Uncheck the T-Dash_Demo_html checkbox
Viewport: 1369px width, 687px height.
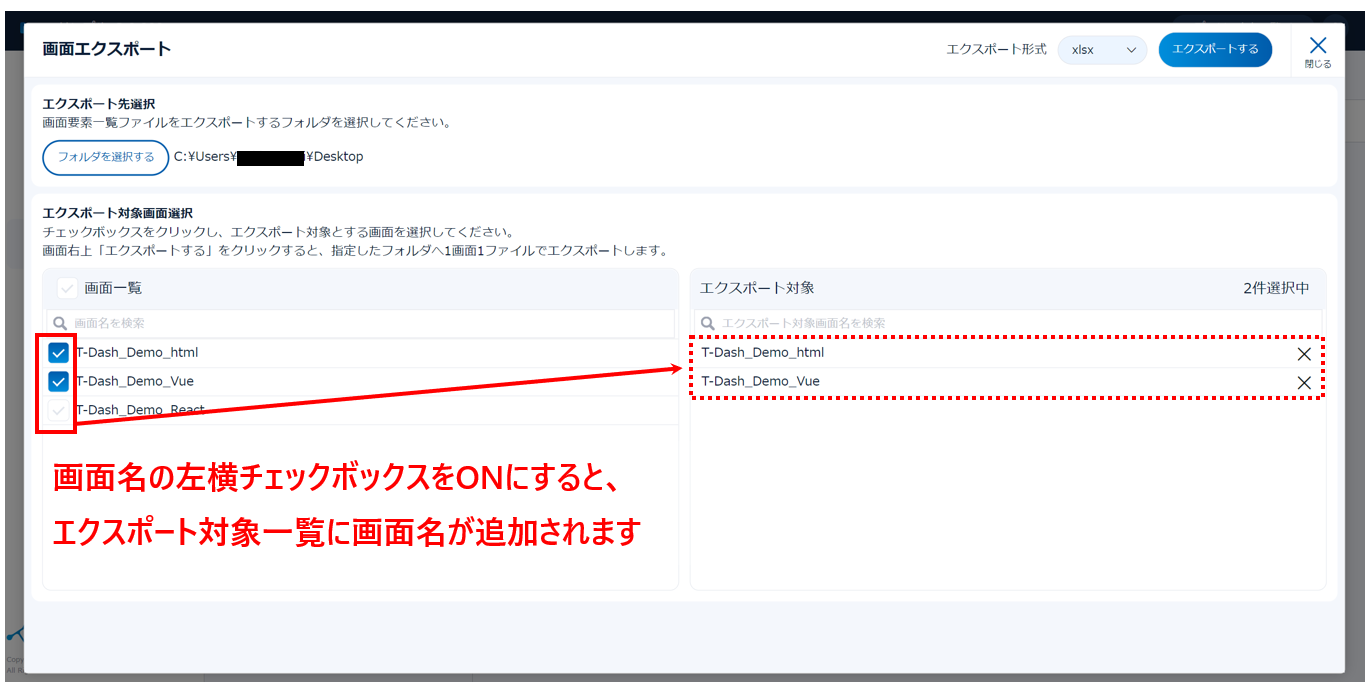59,353
